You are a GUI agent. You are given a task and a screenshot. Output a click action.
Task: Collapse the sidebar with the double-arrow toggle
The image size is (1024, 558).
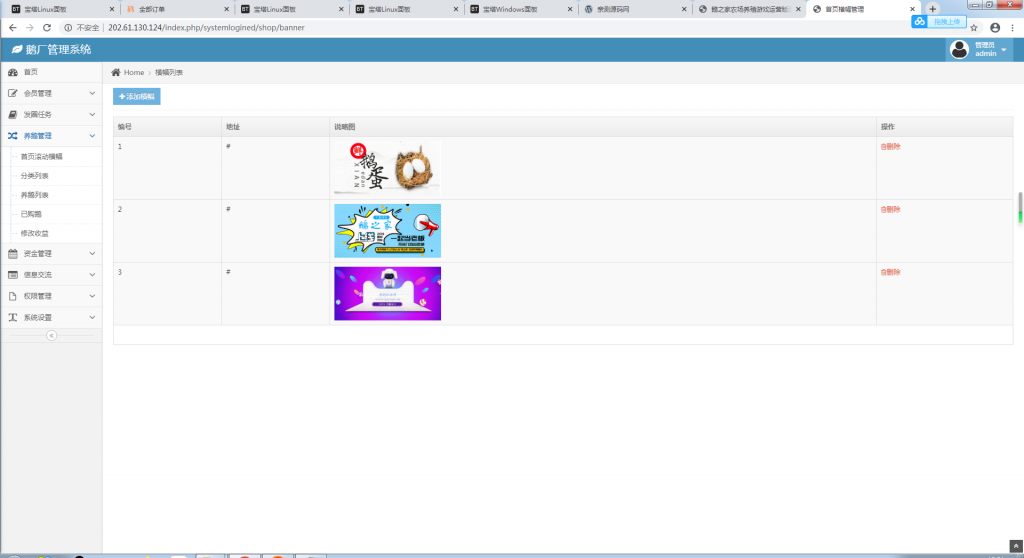point(52,336)
